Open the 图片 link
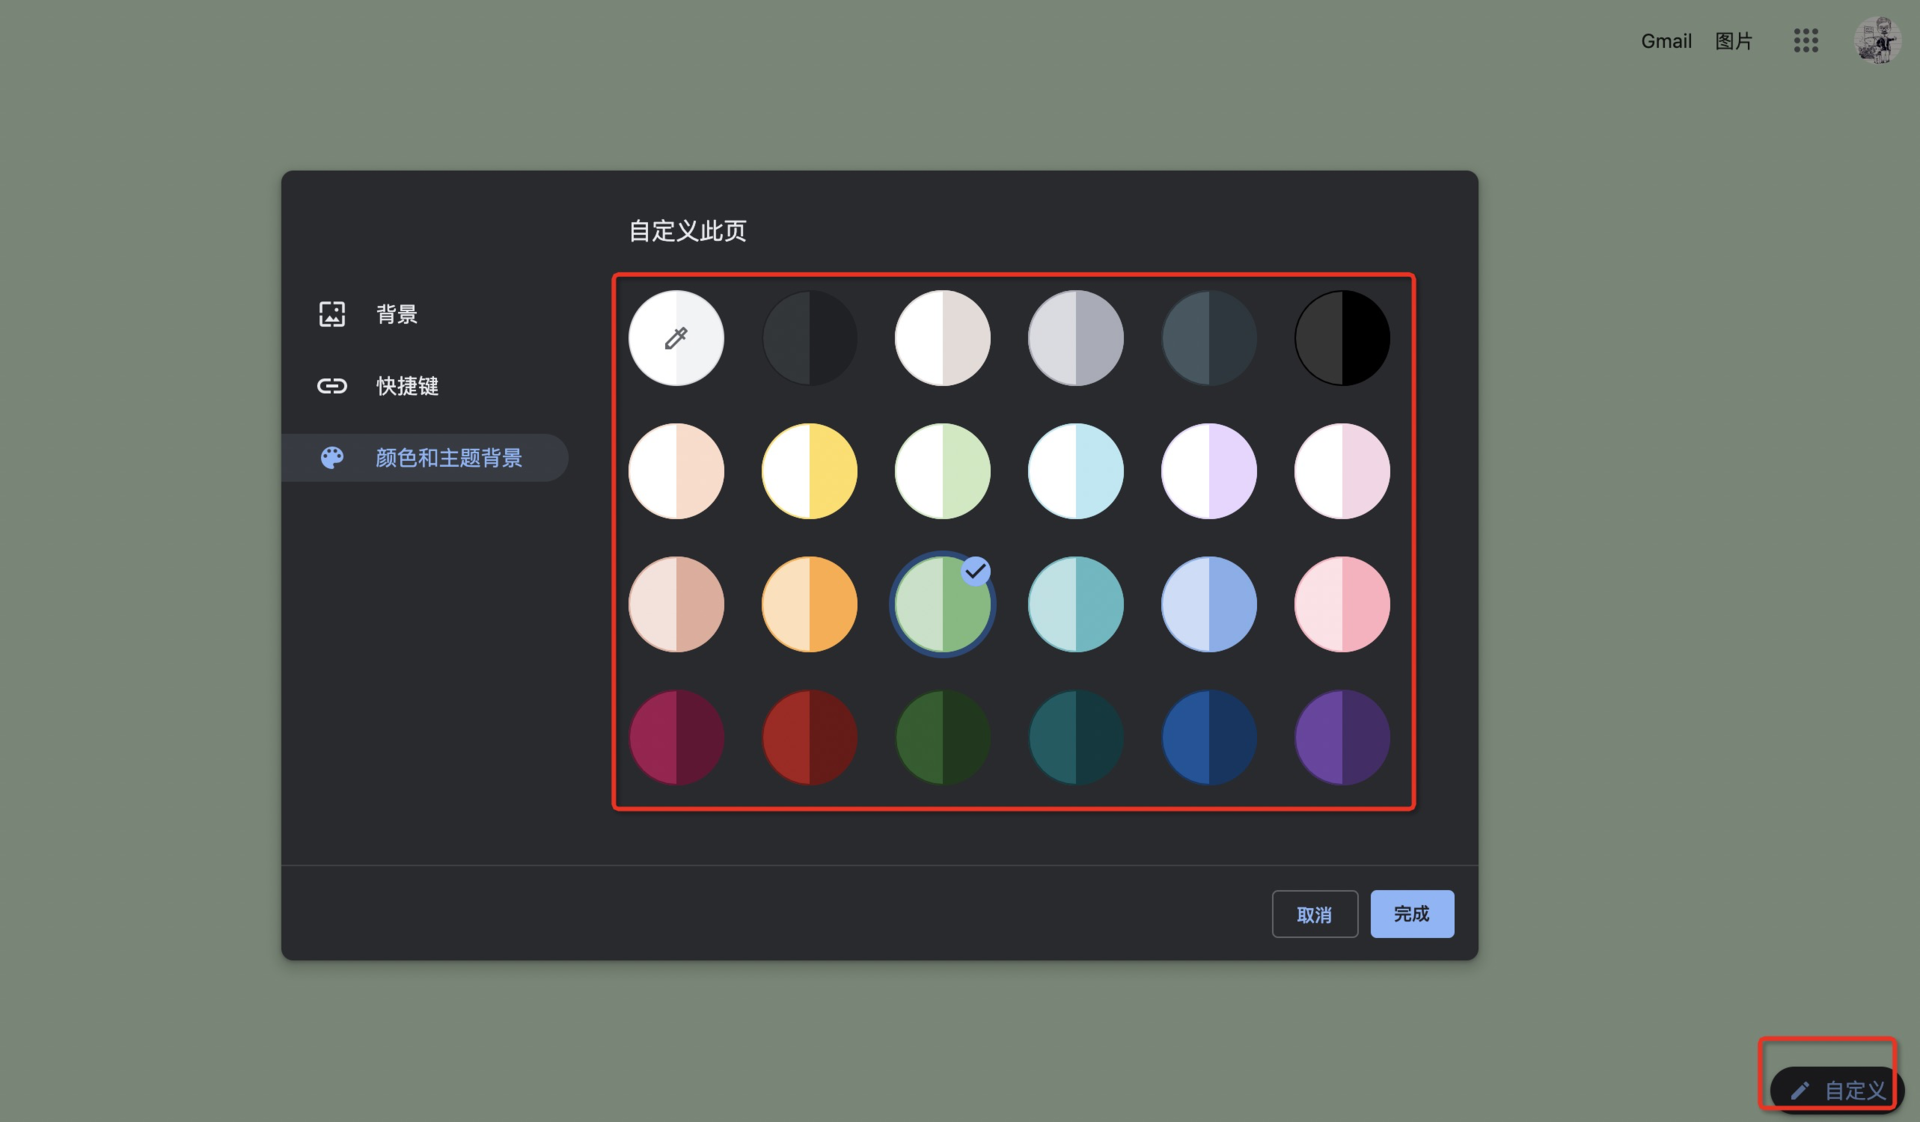The image size is (1920, 1122). point(1734,41)
